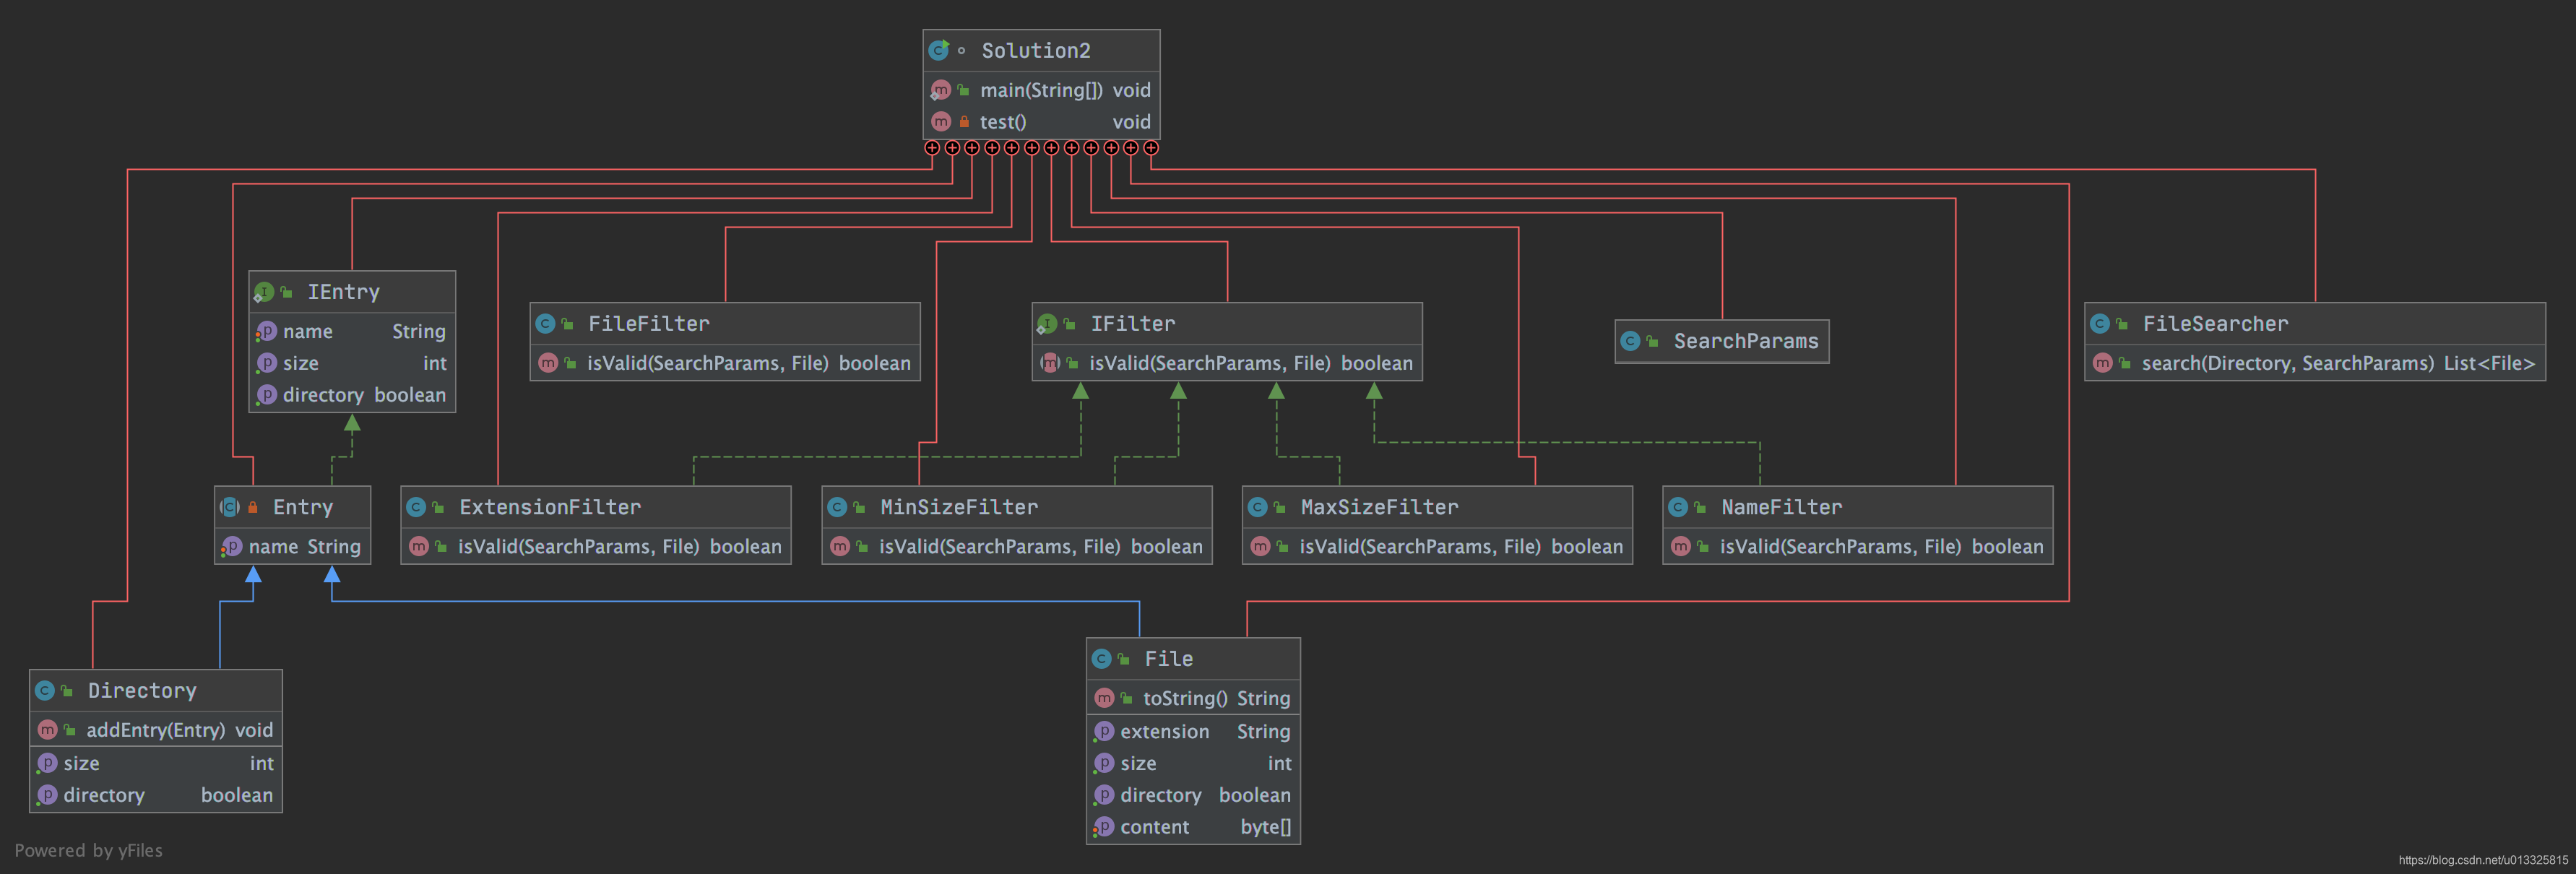Click the Entry abstract class icon
2576x874 pixels.
point(230,507)
